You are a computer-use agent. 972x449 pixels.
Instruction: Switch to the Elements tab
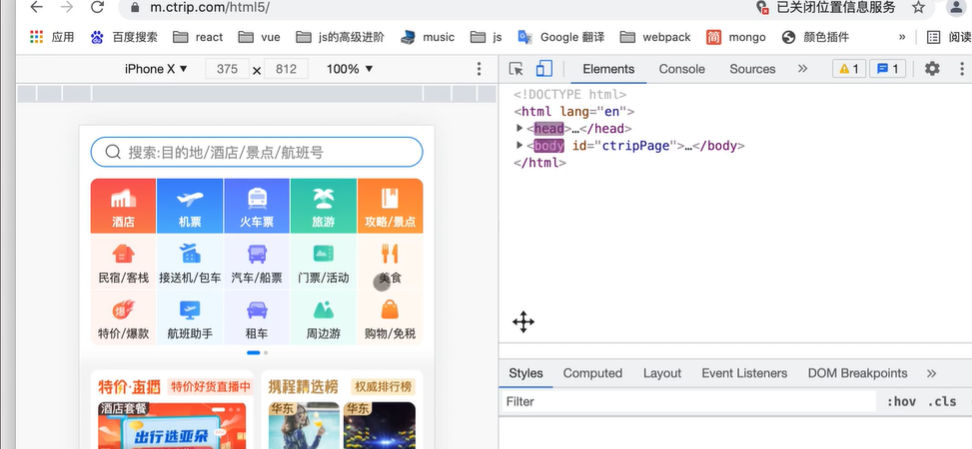click(609, 69)
